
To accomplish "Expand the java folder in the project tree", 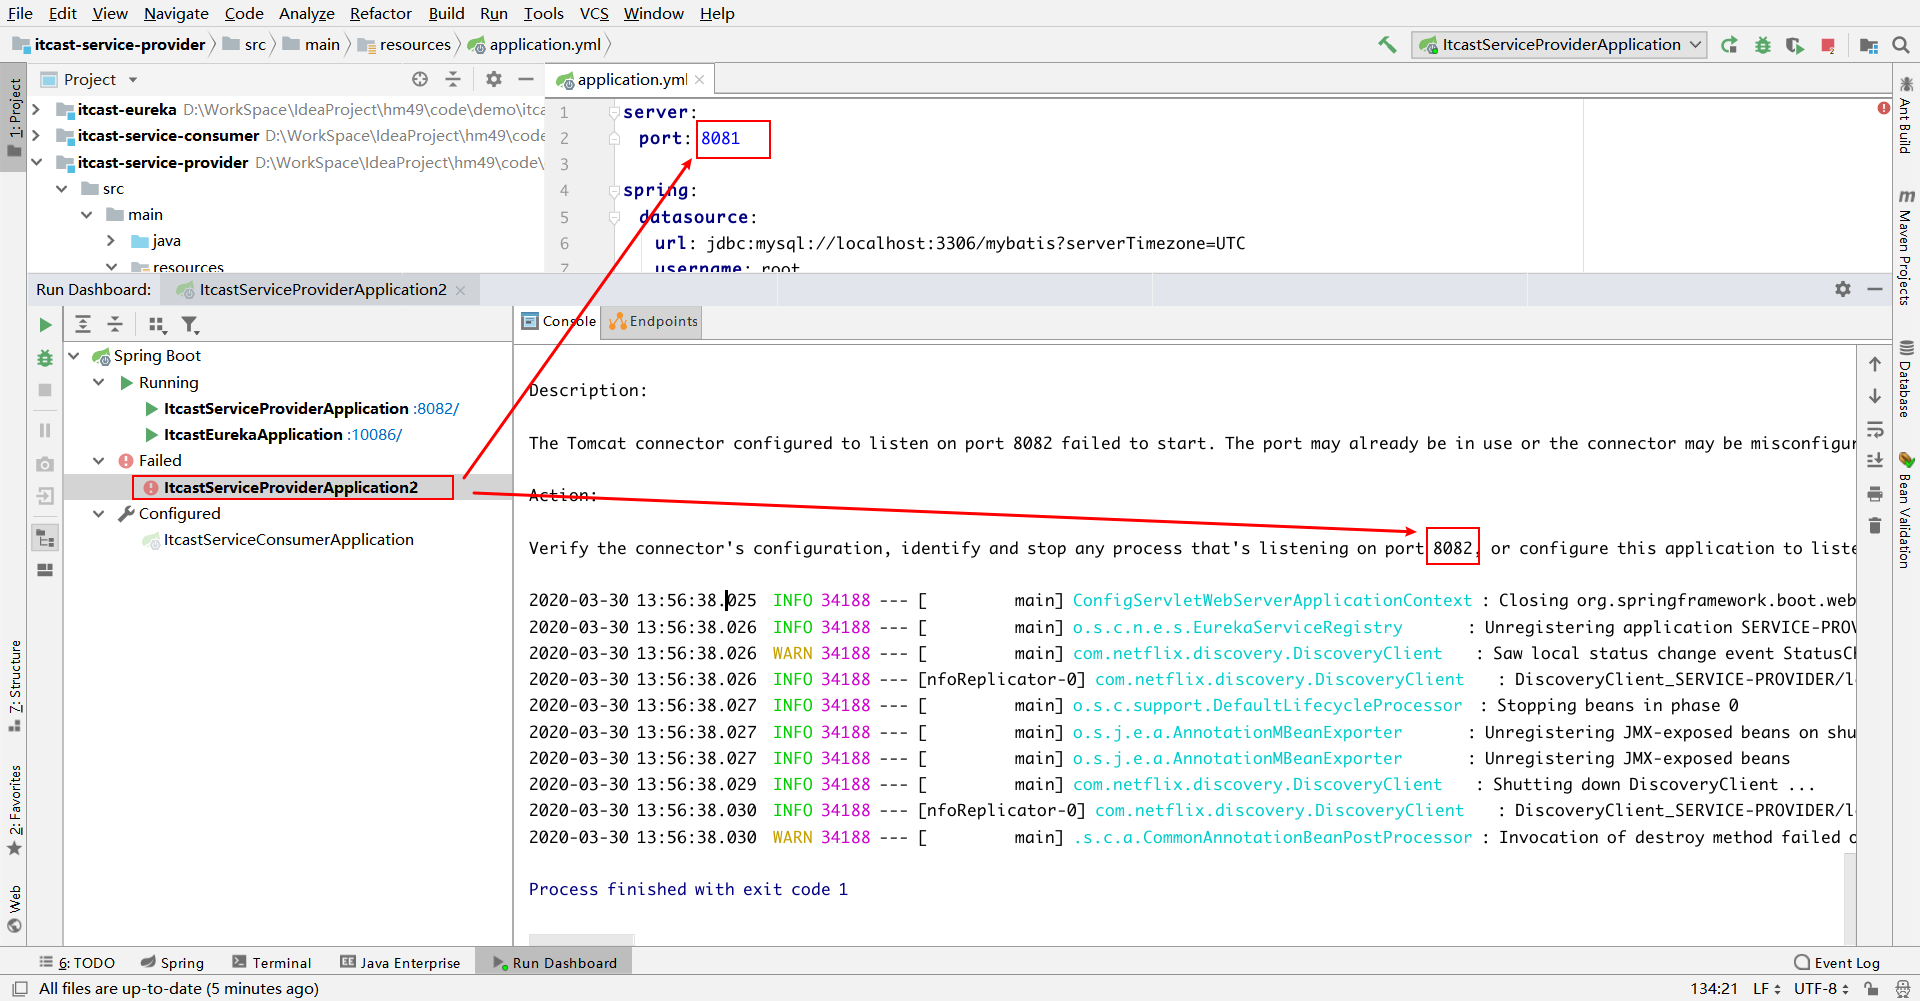I will [x=111, y=240].
